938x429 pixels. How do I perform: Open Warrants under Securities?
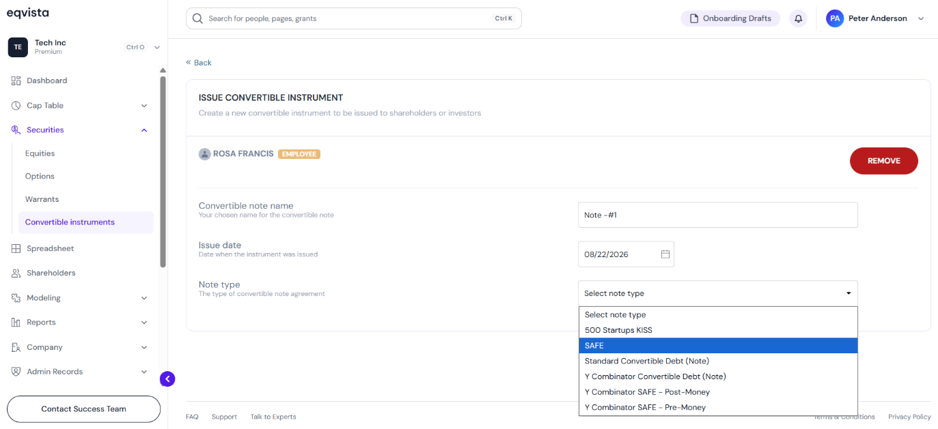click(x=42, y=199)
